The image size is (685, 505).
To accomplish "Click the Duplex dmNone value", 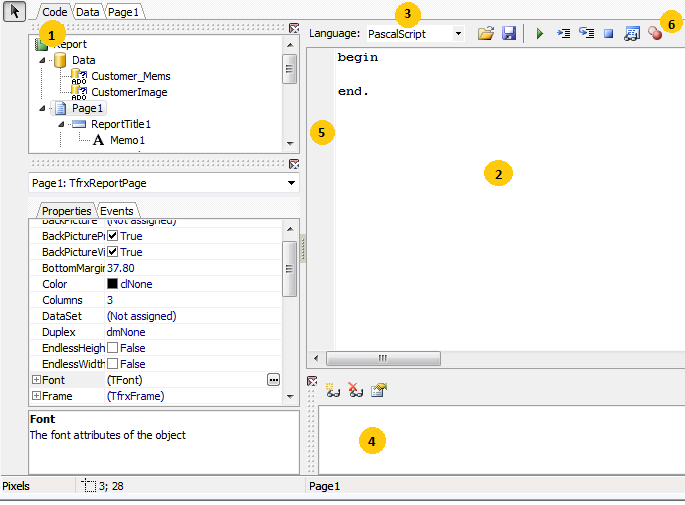I will coord(126,332).
